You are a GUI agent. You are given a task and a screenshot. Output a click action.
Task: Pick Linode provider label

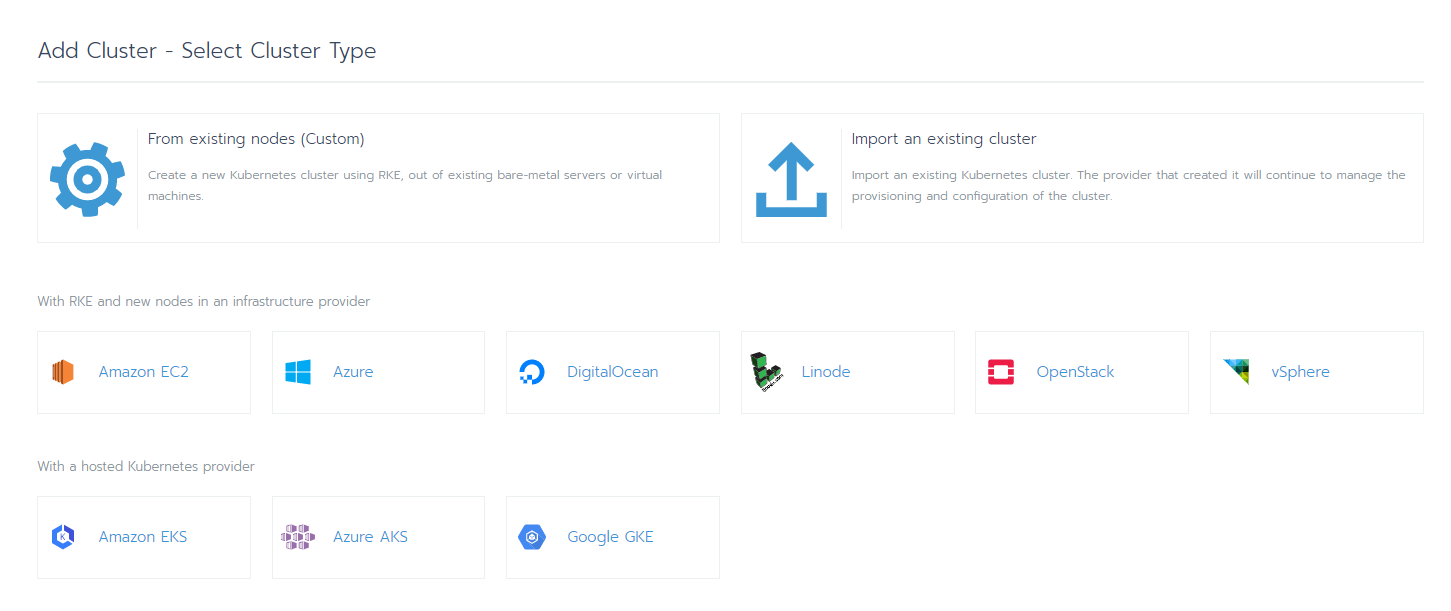tap(826, 372)
